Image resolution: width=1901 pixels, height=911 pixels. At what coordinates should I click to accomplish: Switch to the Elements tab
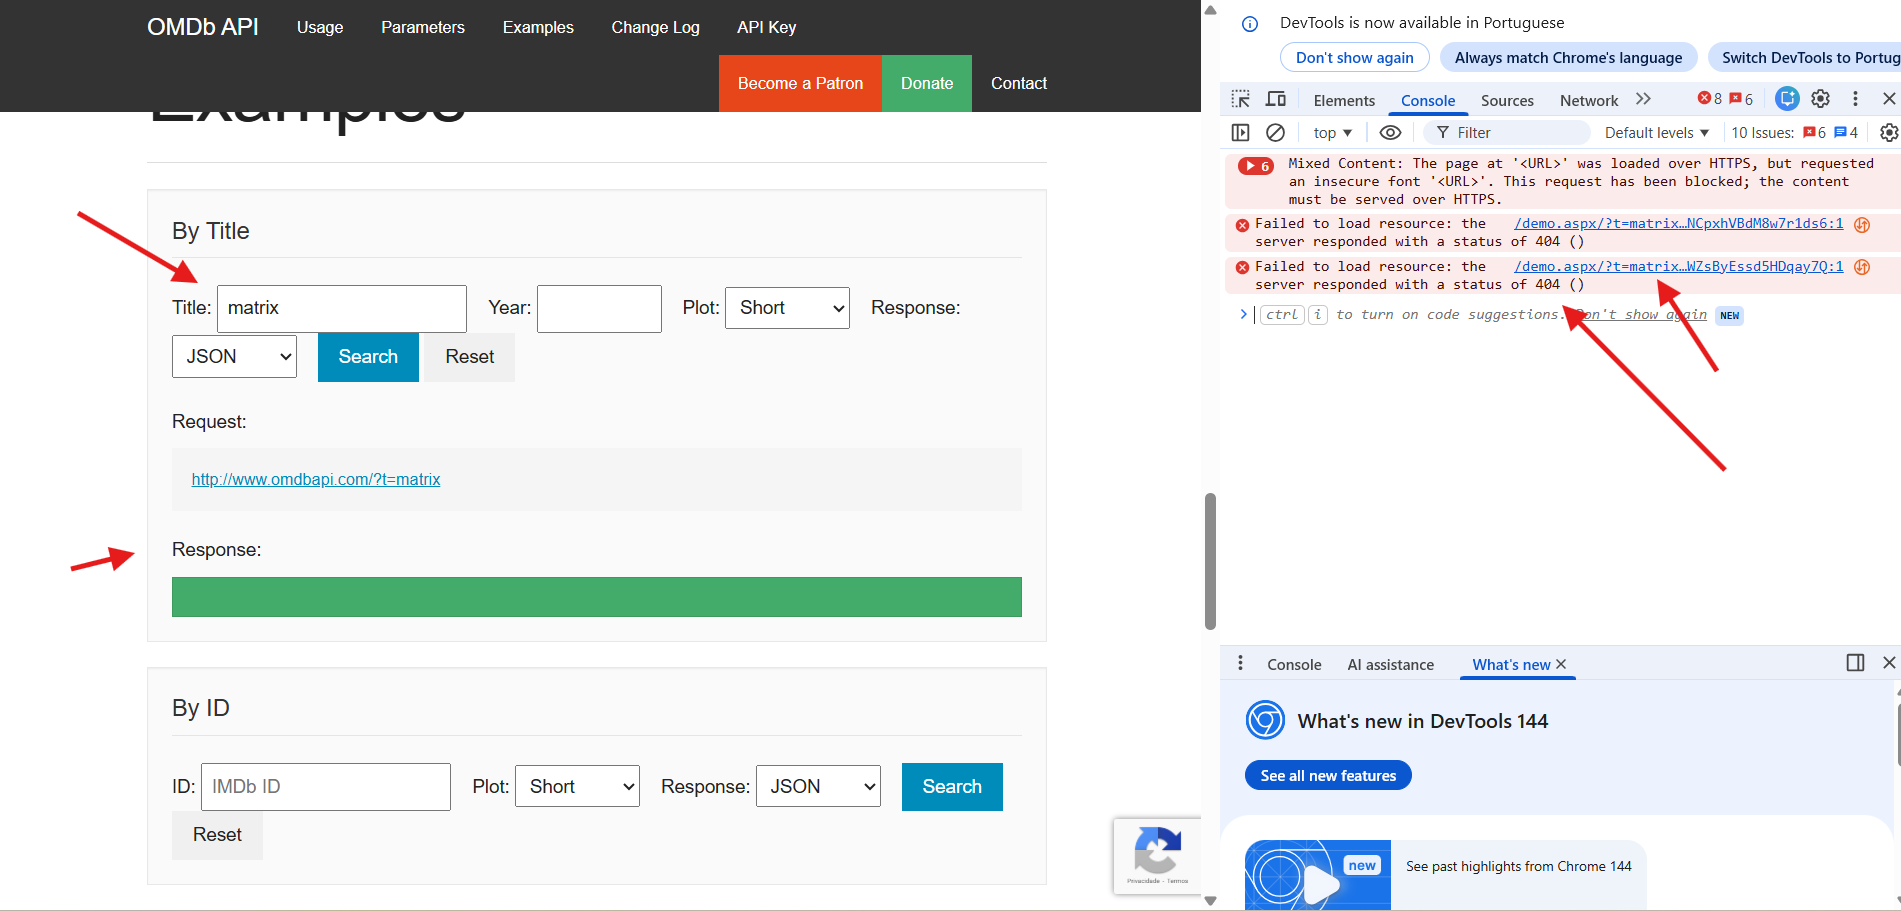coord(1344,100)
